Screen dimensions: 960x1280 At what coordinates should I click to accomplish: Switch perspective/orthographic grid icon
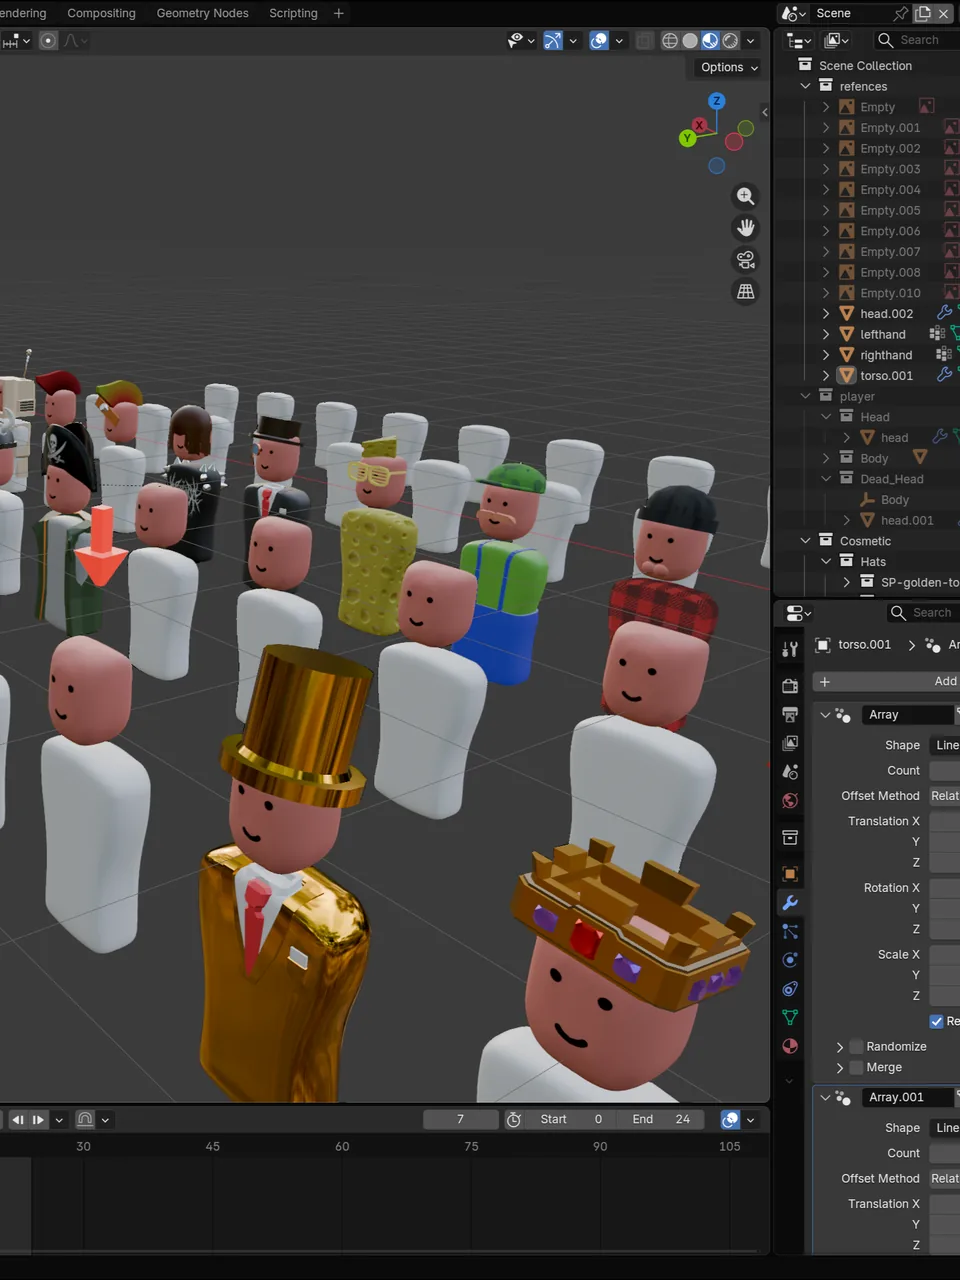(745, 292)
